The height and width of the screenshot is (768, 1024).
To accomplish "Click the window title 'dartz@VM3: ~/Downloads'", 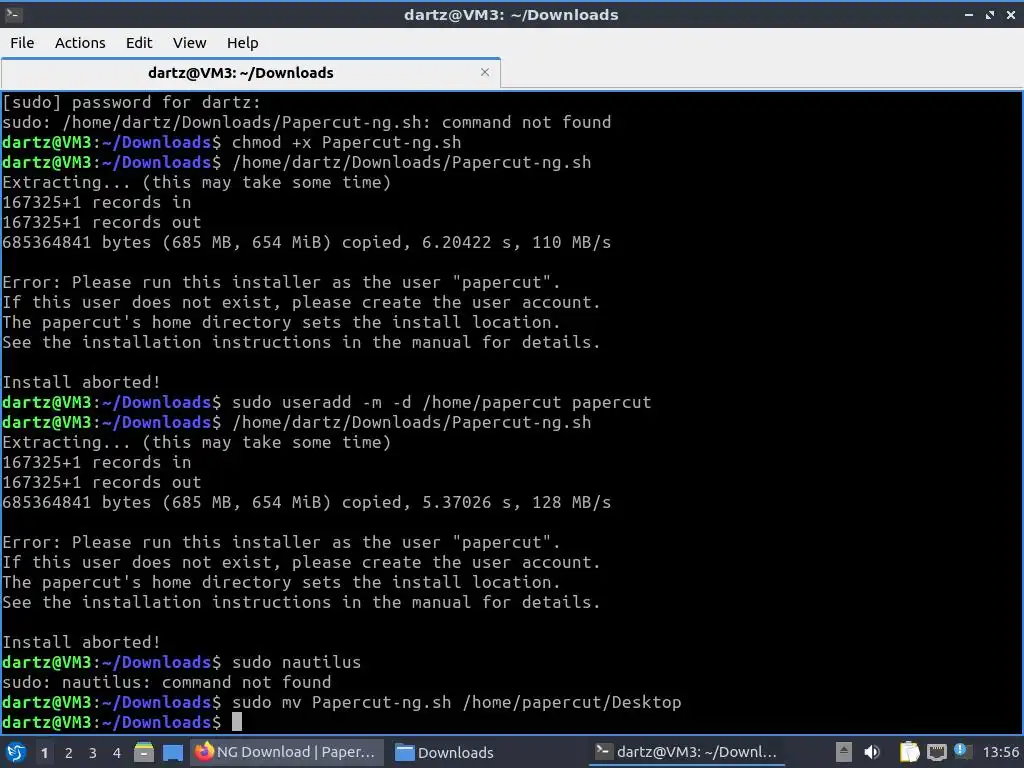I will point(511,14).
